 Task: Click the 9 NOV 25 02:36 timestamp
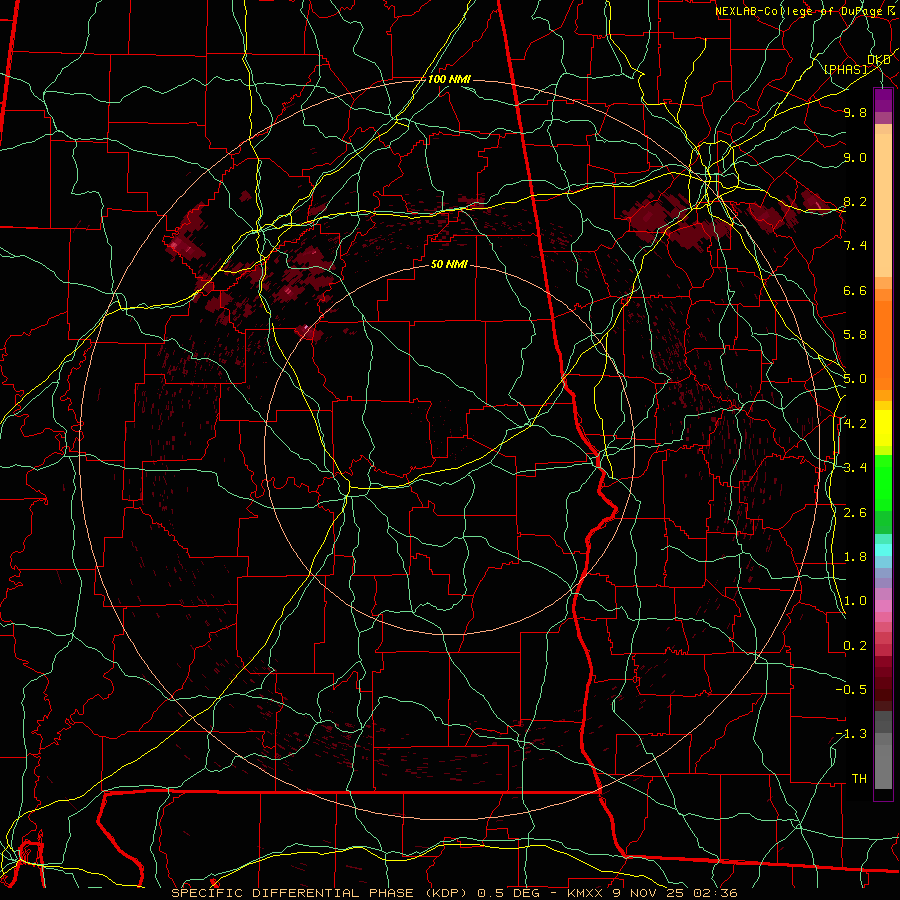(x=673, y=893)
